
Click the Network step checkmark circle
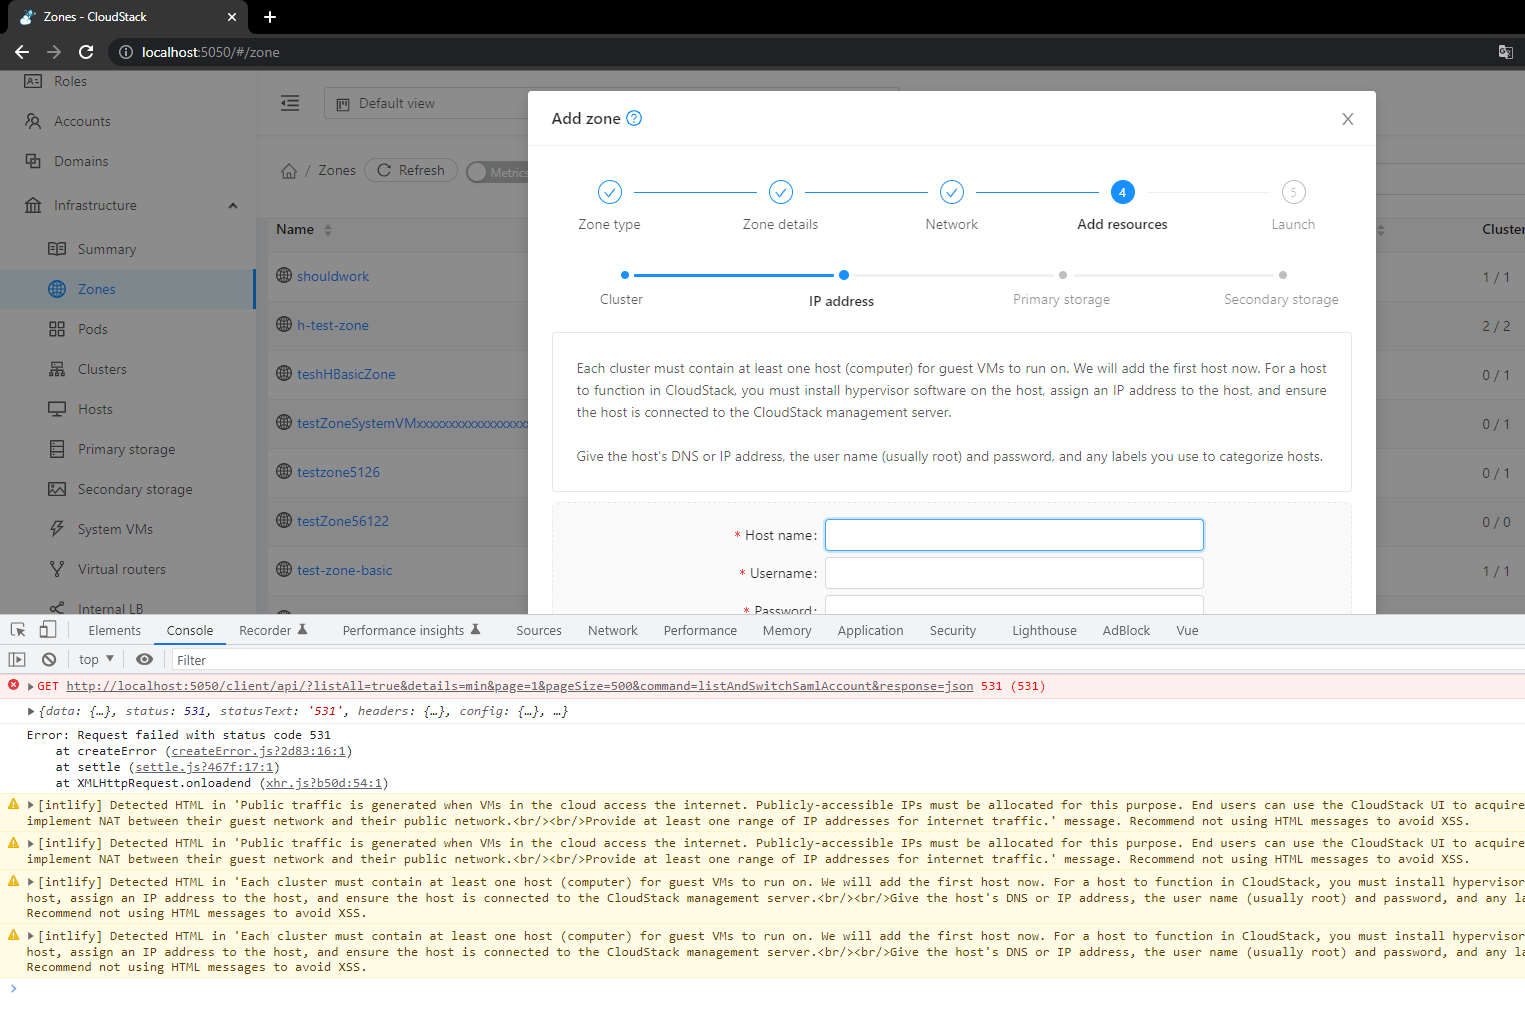pyautogui.click(x=952, y=192)
